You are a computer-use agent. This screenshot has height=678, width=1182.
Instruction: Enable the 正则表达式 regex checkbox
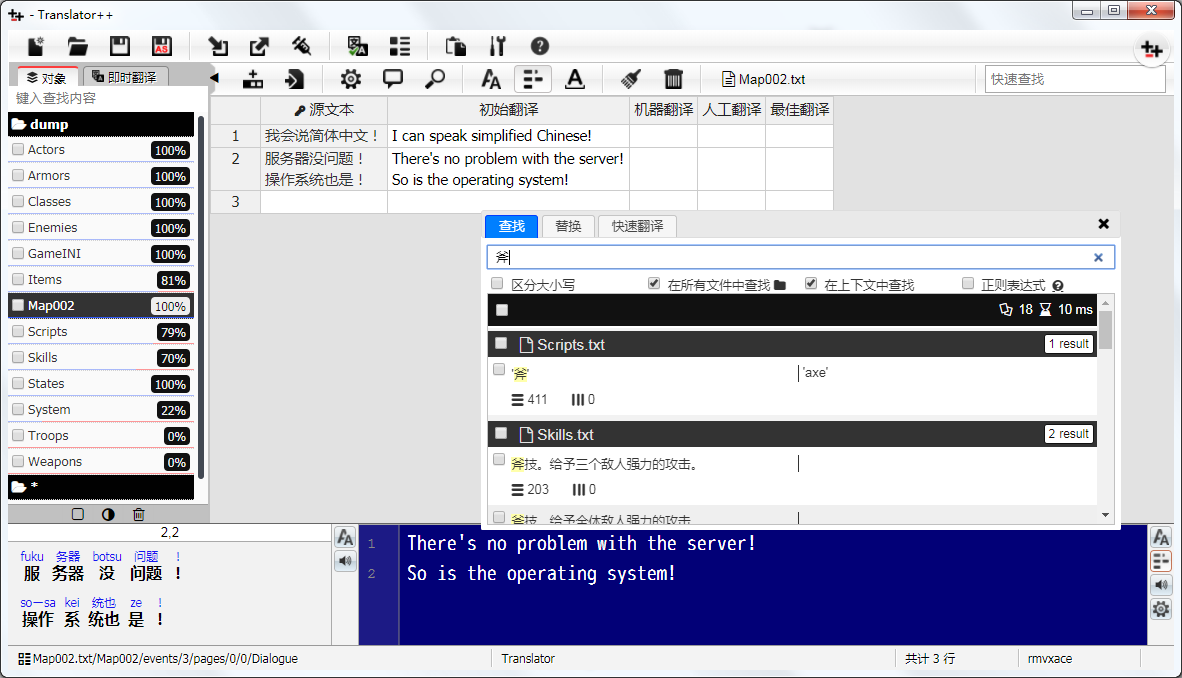coord(968,284)
